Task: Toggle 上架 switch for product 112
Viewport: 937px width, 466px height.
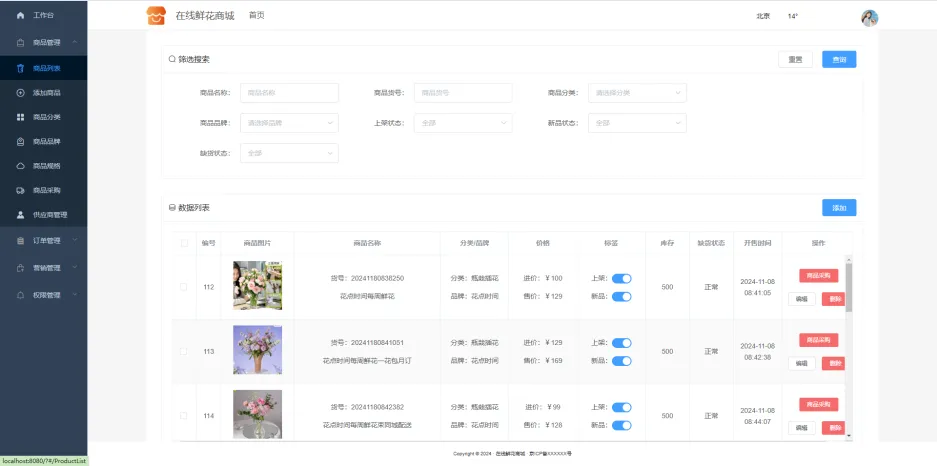Action: tap(621, 278)
